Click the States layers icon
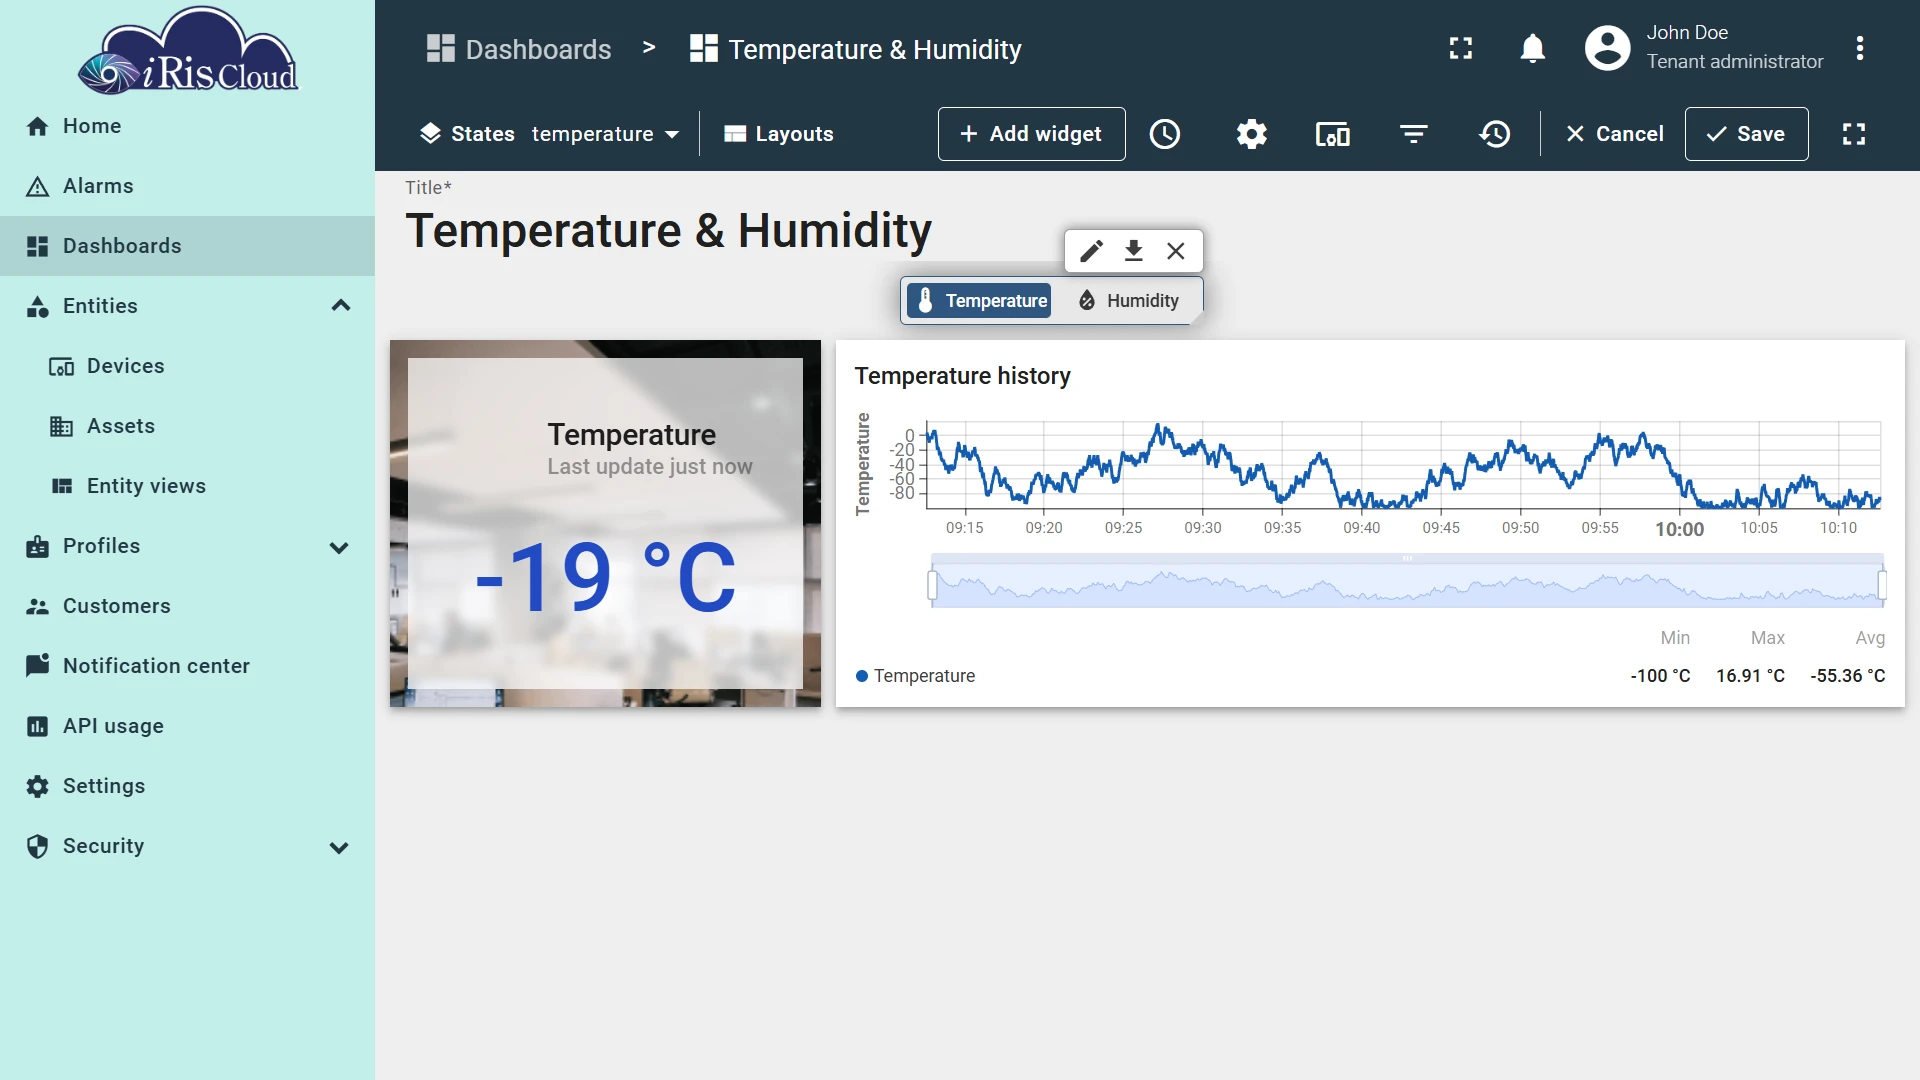Screen dimensions: 1920x1080 pyautogui.click(x=430, y=134)
